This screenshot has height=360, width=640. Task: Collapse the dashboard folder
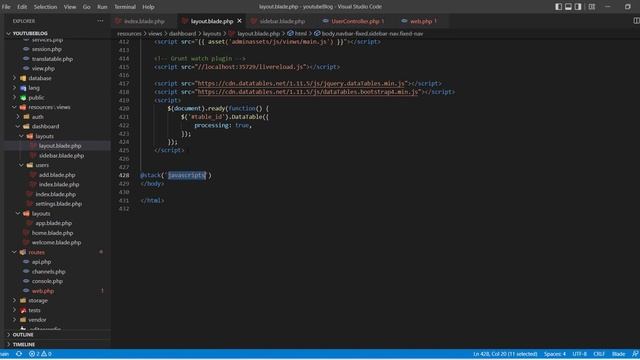[45, 127]
